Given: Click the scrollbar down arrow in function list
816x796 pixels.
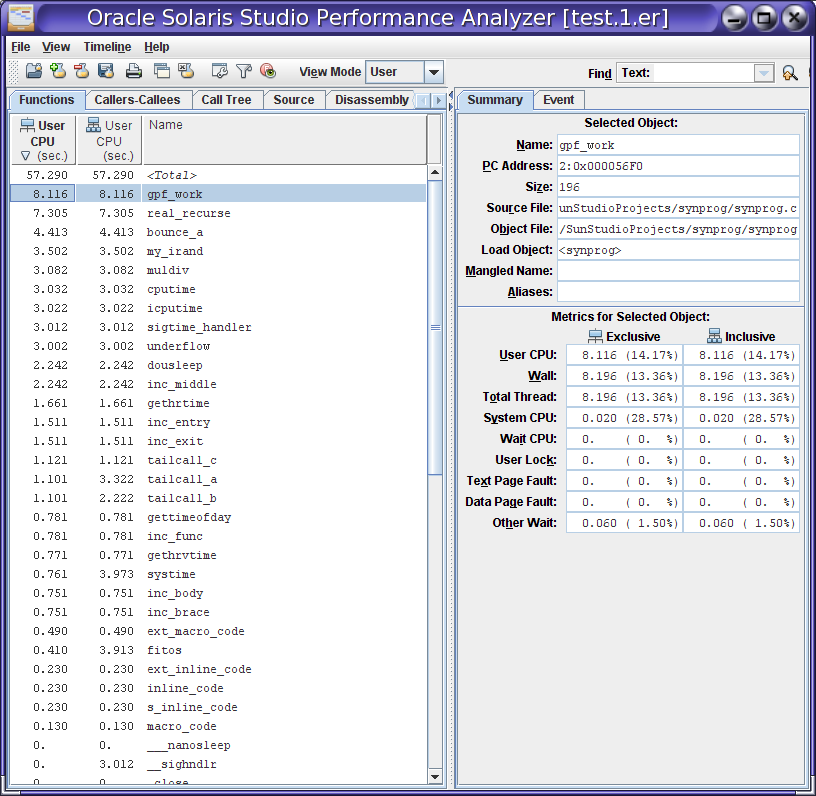Looking at the screenshot, I should click(435, 777).
